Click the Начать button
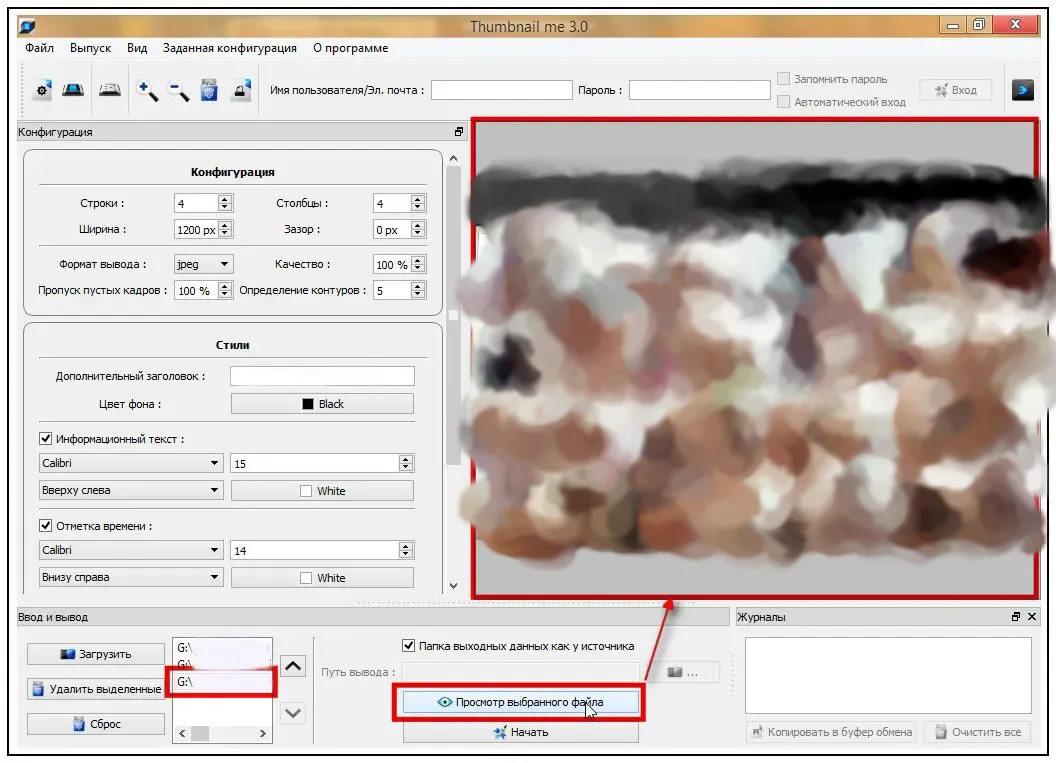This screenshot has height=763, width=1056. (x=521, y=732)
